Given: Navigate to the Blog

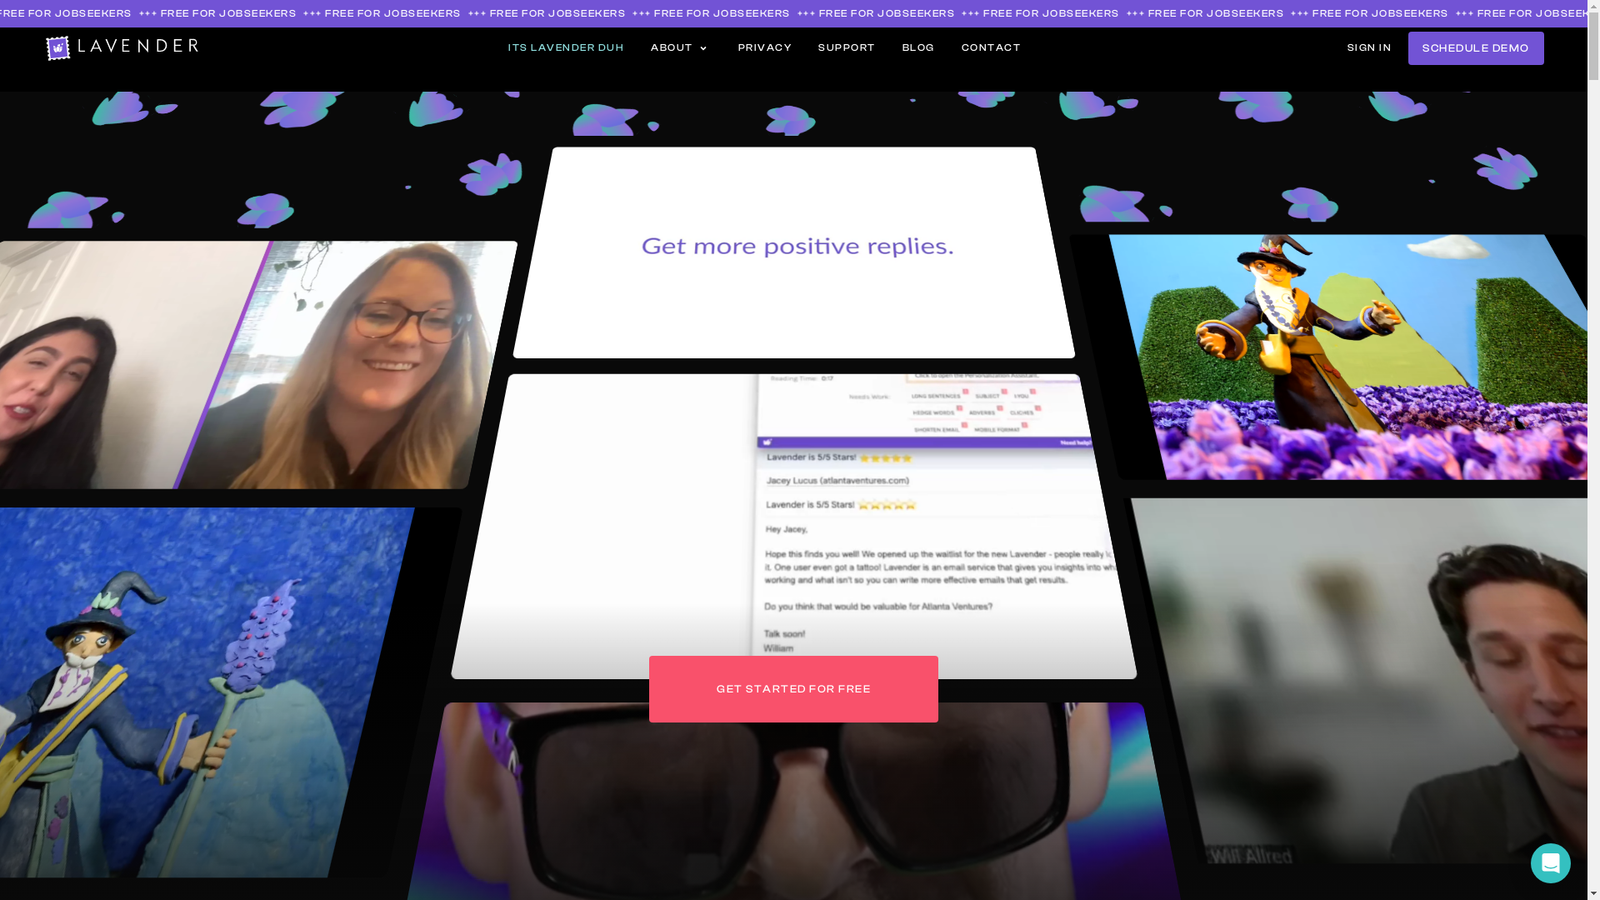Looking at the screenshot, I should [918, 48].
